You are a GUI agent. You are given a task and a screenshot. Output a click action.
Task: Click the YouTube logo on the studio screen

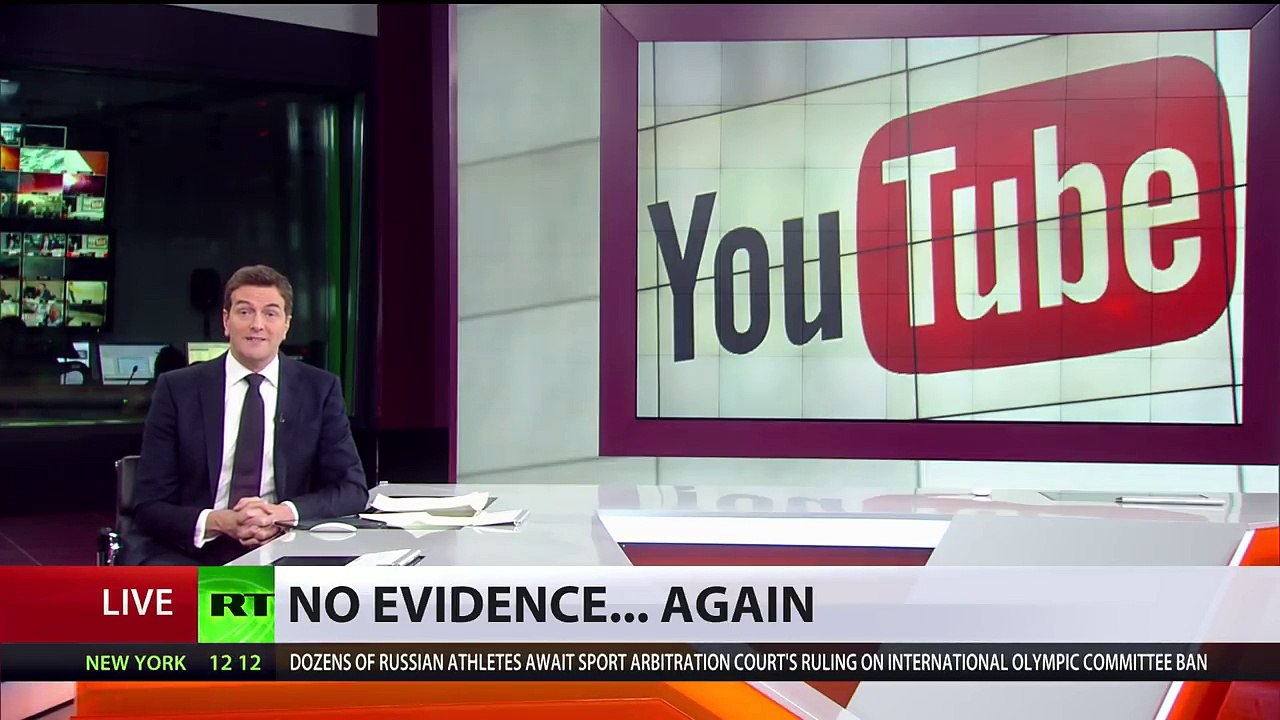click(941, 215)
